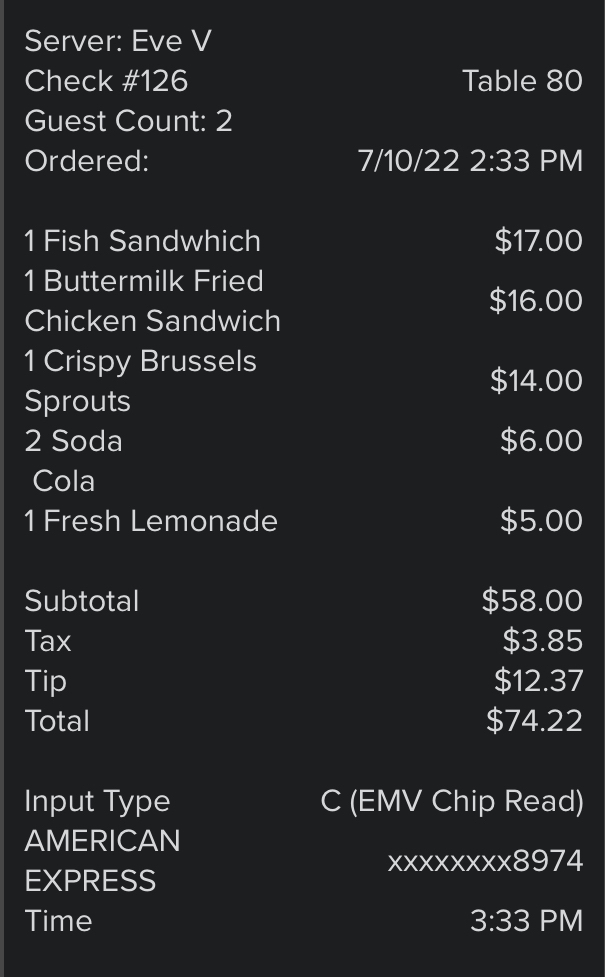Click the Total amount $74.22
605x977 pixels.
click(535, 721)
